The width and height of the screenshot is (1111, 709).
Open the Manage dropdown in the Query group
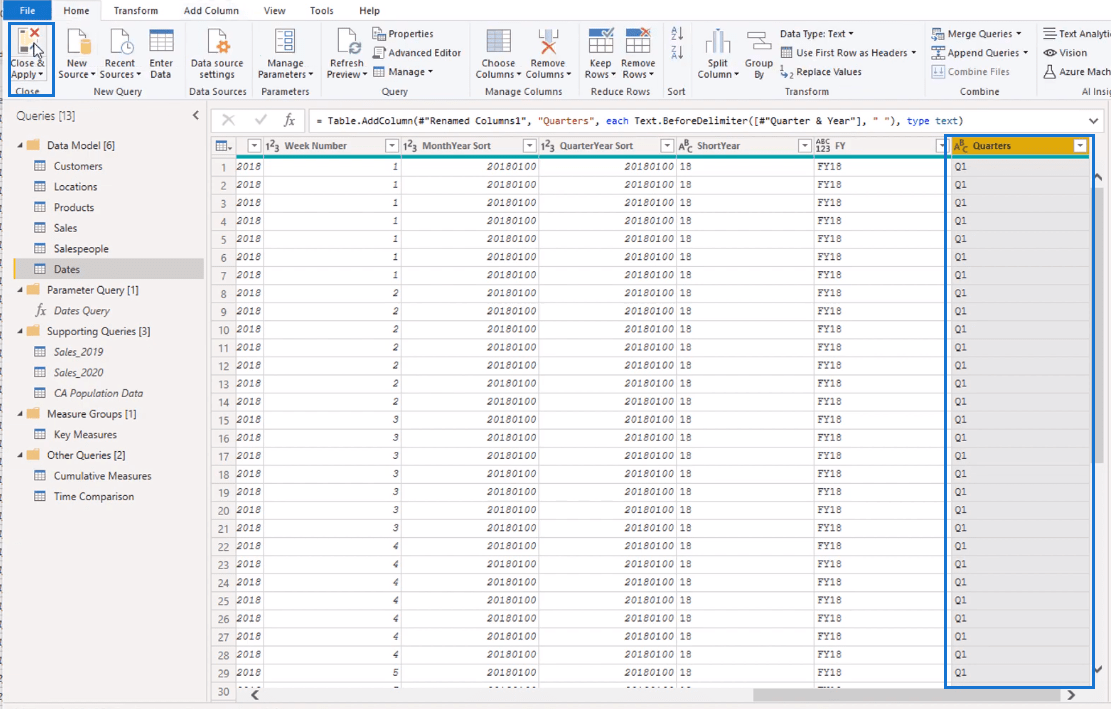point(402,72)
